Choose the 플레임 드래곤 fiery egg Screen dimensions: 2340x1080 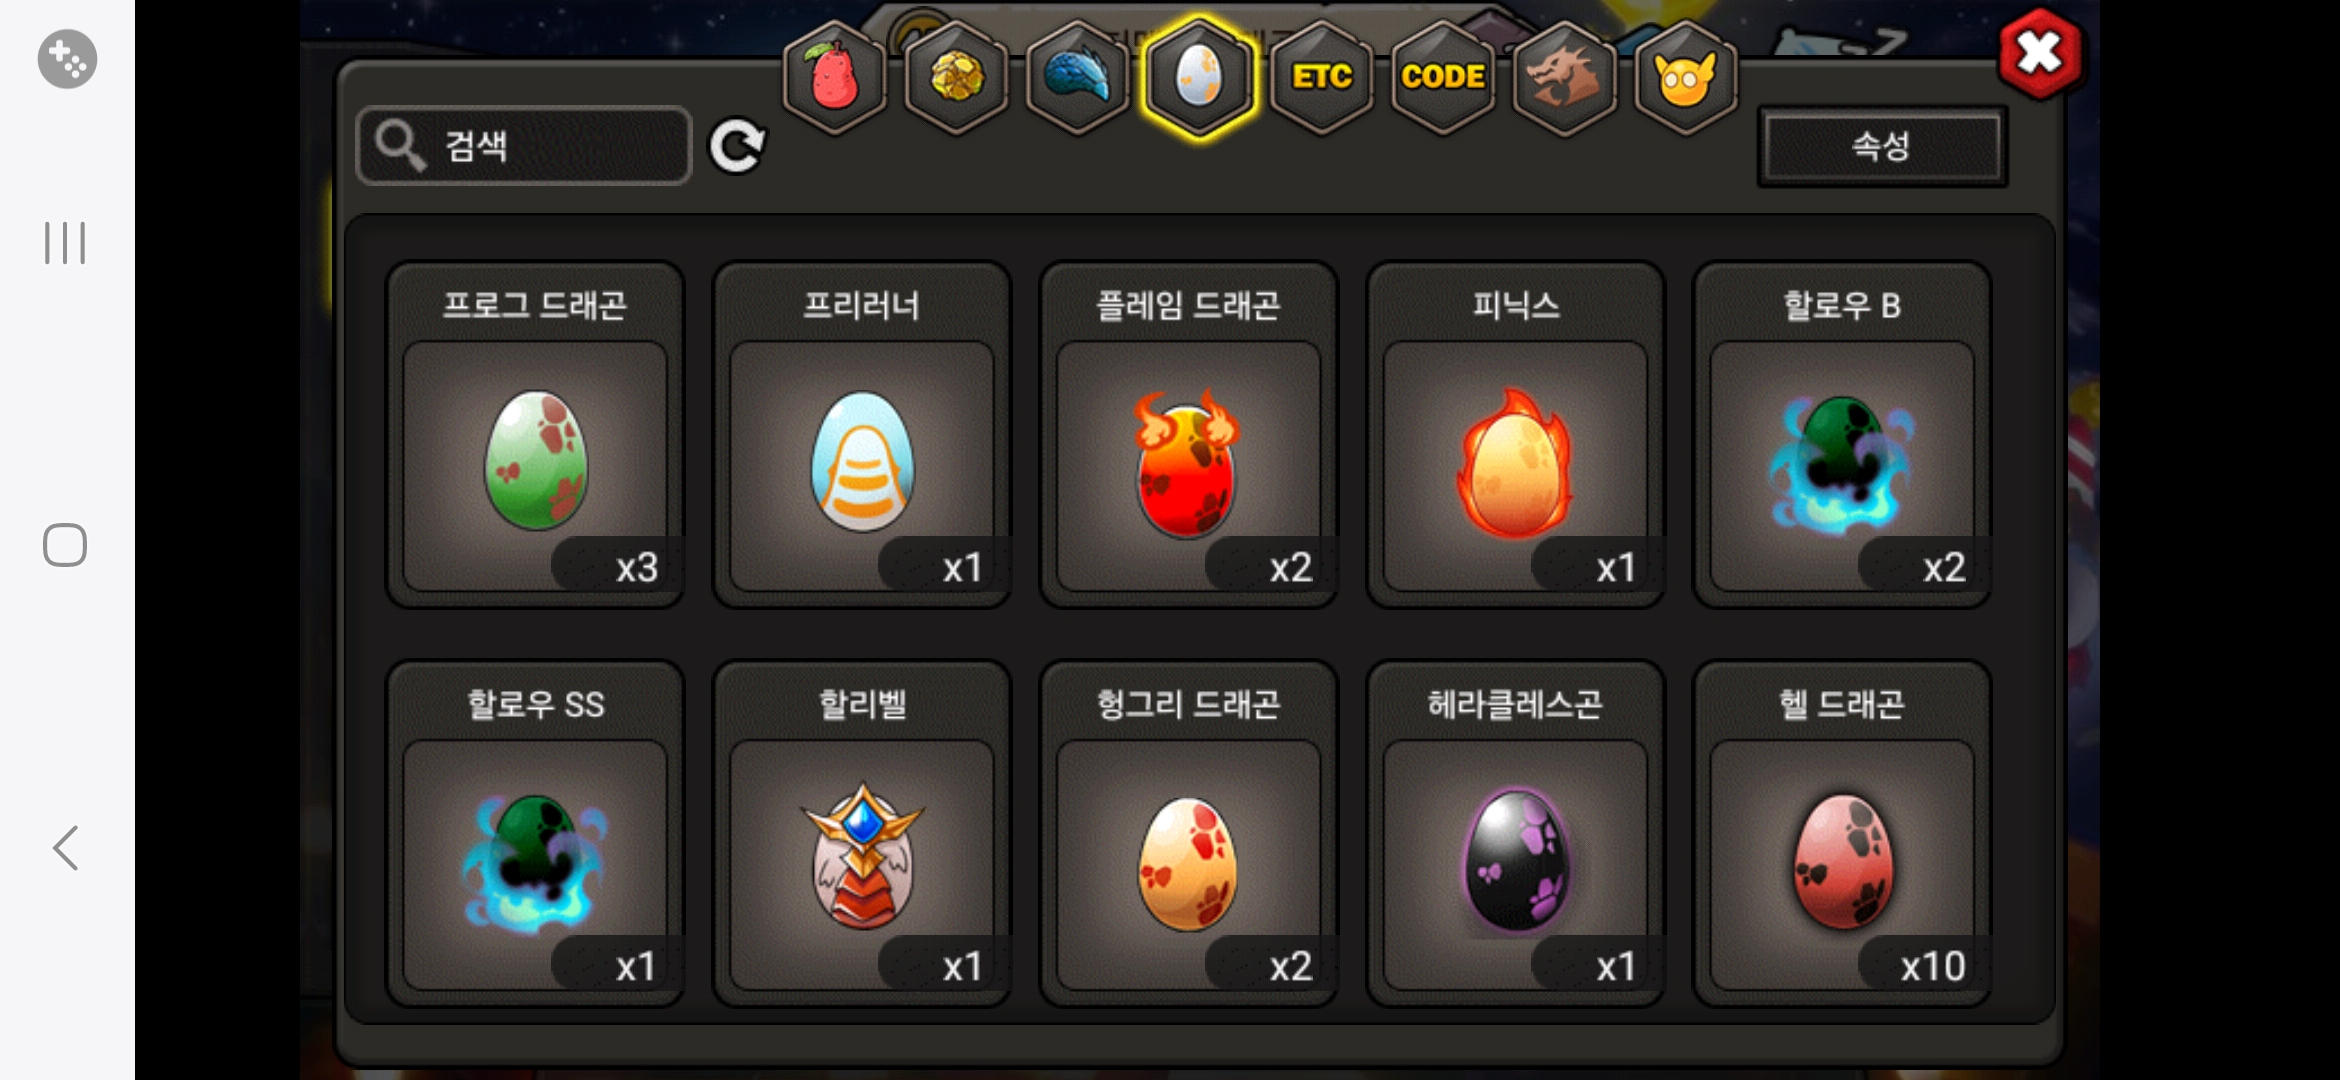pyautogui.click(x=1189, y=435)
